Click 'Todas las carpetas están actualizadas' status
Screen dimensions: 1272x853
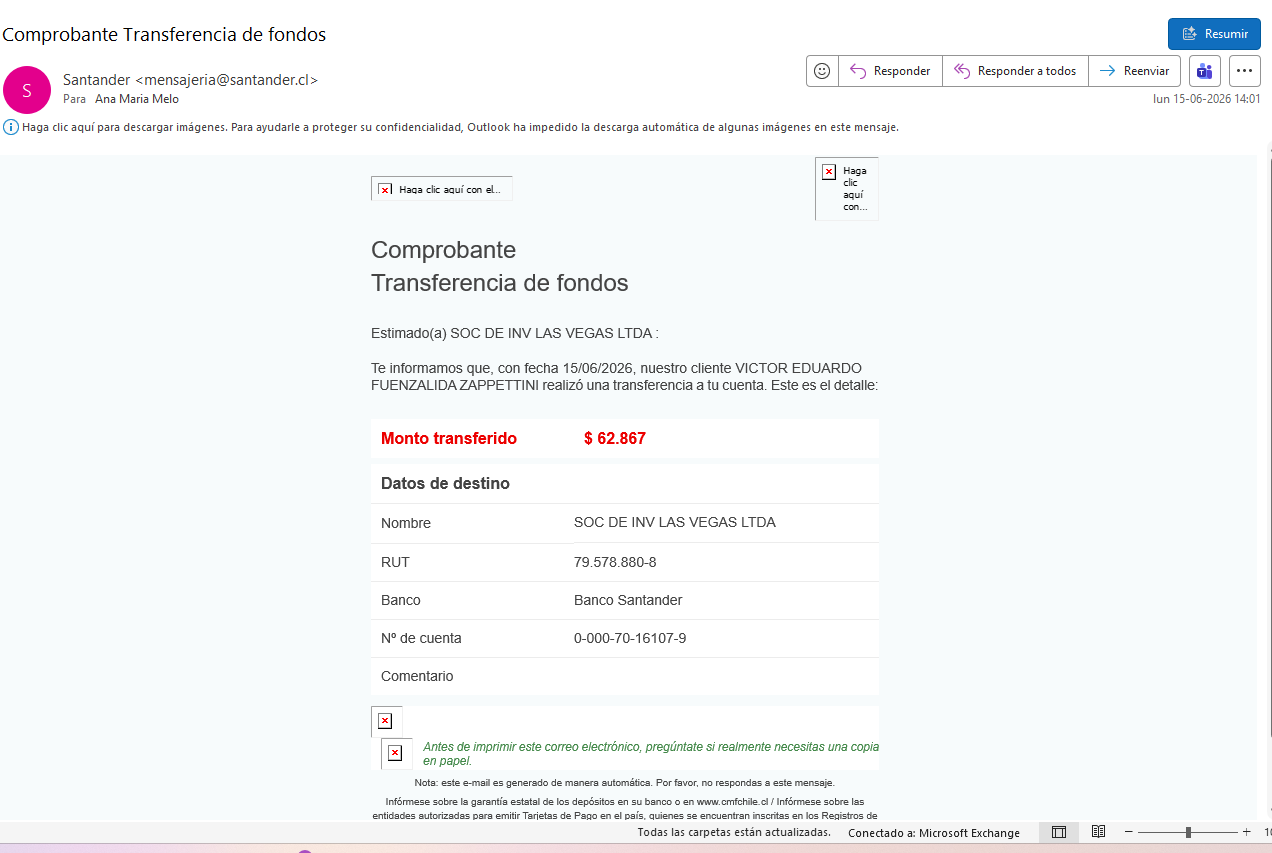point(734,832)
